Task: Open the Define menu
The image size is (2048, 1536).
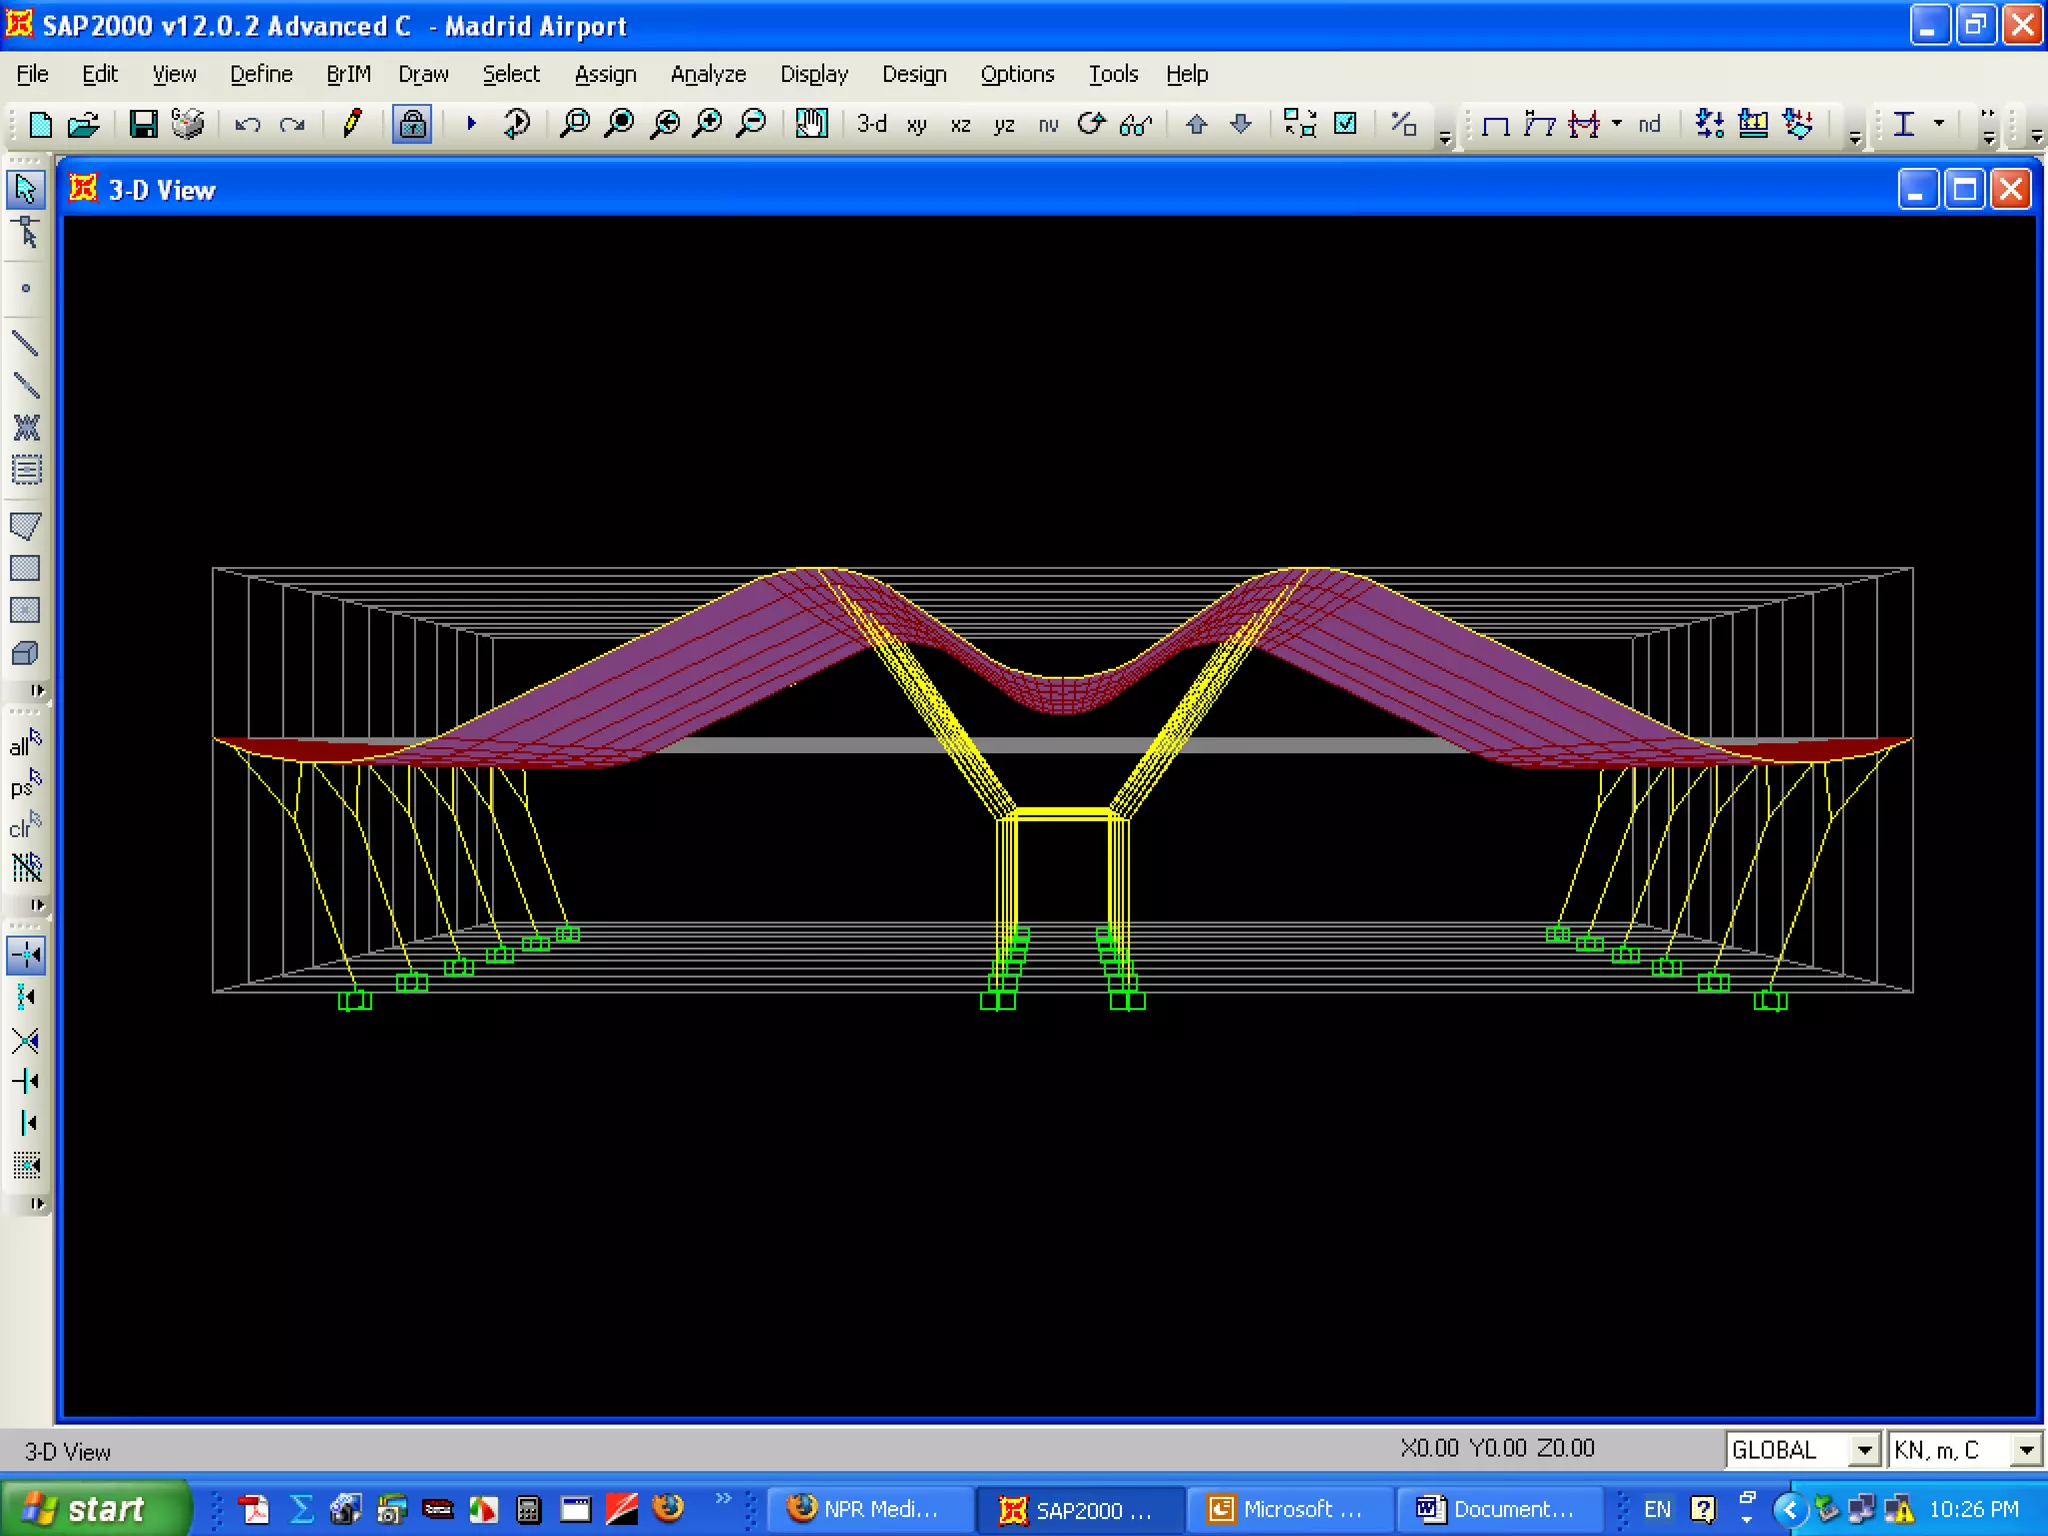Action: coord(261,74)
